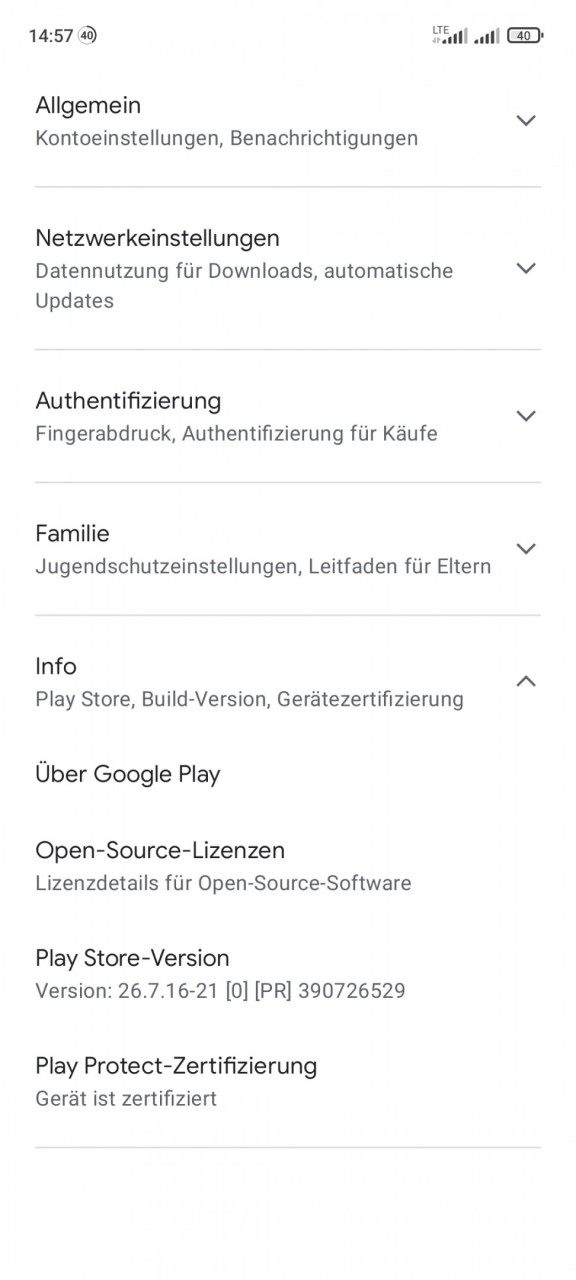Expand the Familie section chevron
576x1280 pixels.
[x=525, y=548]
